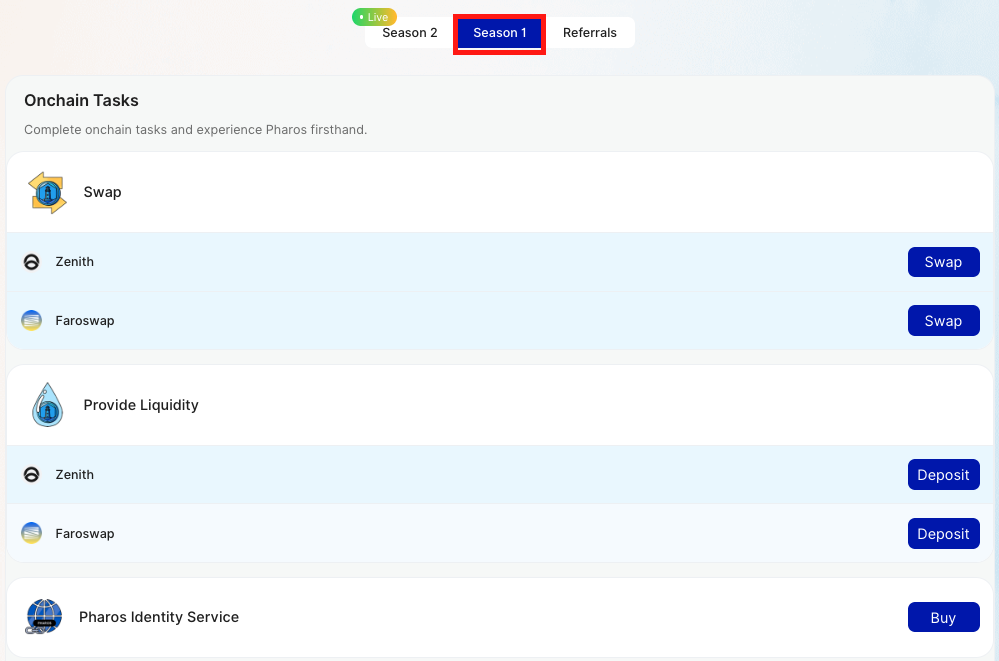
Task: Click the green Live badge
Action: click(374, 17)
